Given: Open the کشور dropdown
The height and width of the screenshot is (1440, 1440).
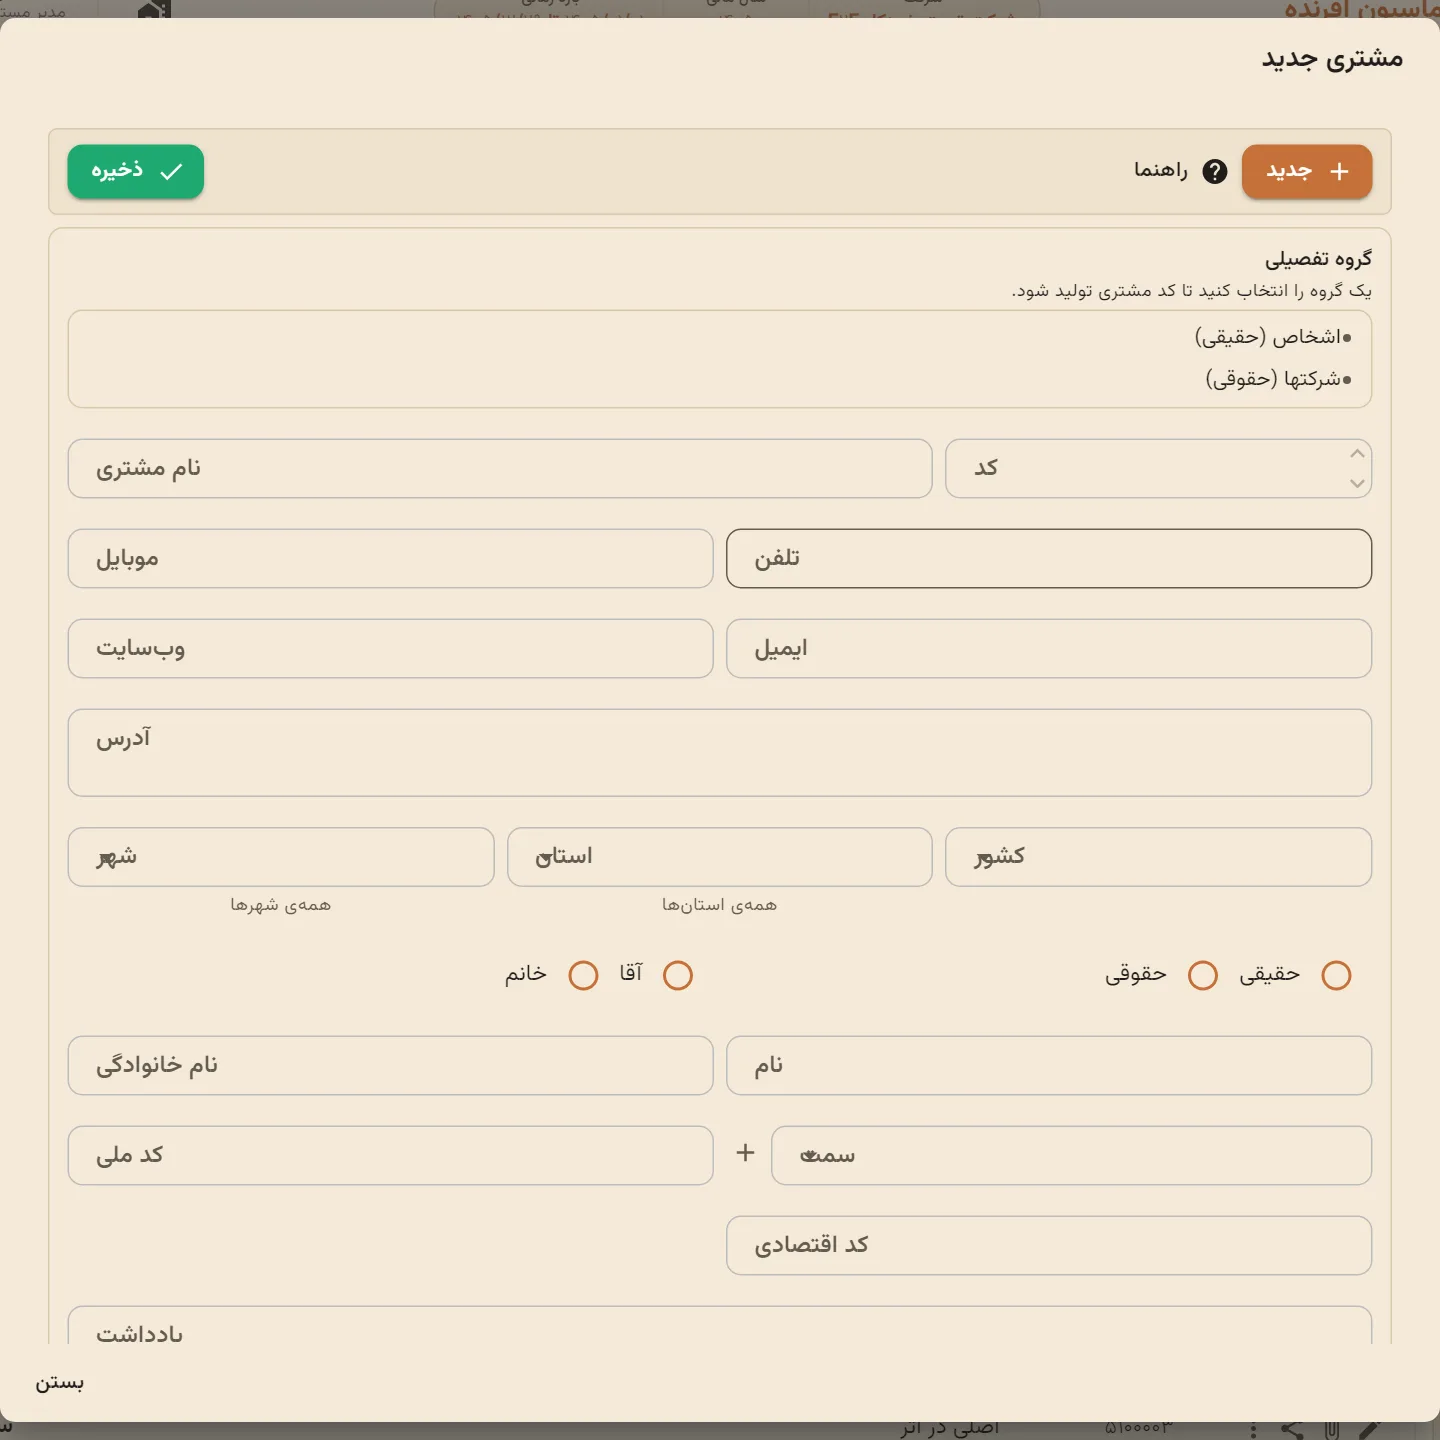Looking at the screenshot, I should pos(1158,857).
